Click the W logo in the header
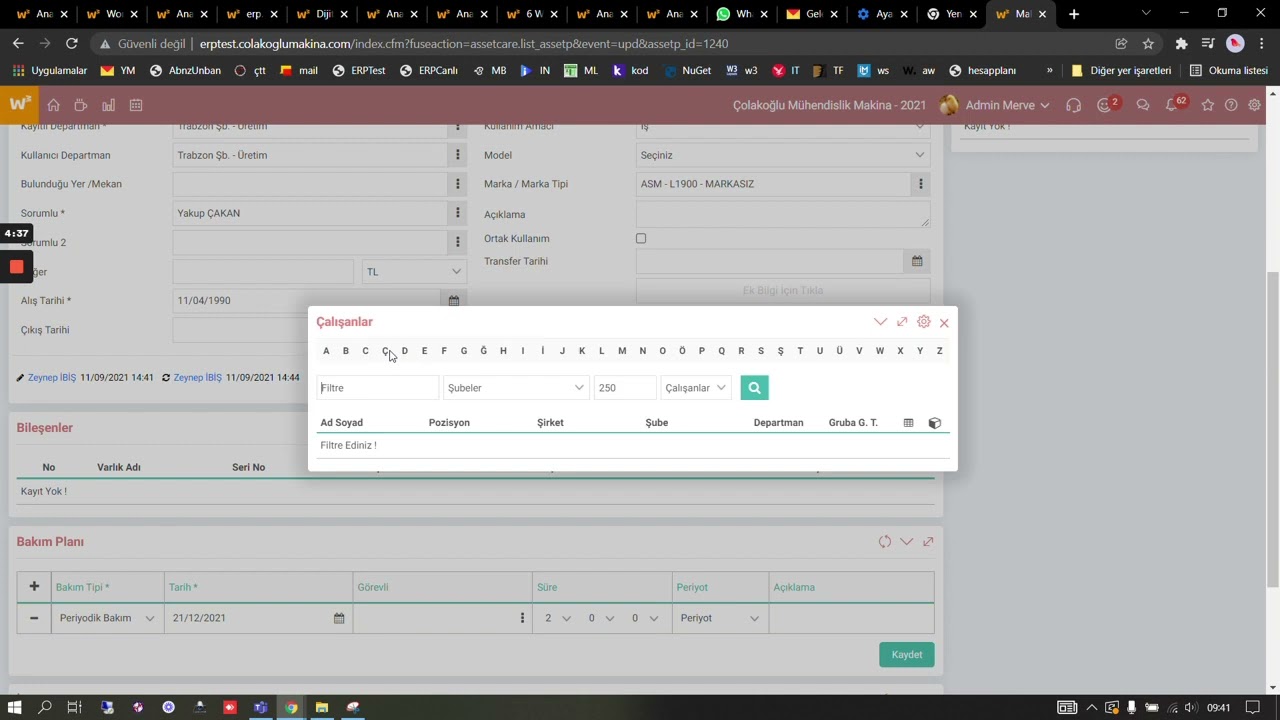 coord(19,105)
